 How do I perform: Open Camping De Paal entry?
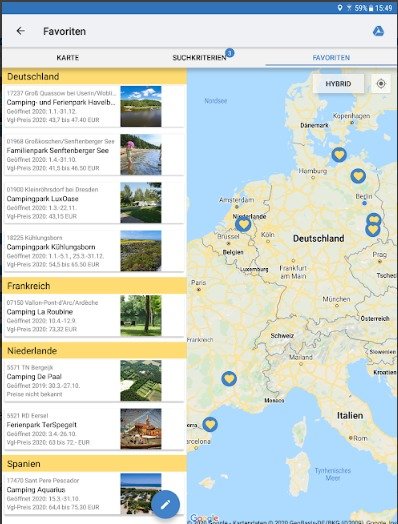pyautogui.click(x=94, y=381)
